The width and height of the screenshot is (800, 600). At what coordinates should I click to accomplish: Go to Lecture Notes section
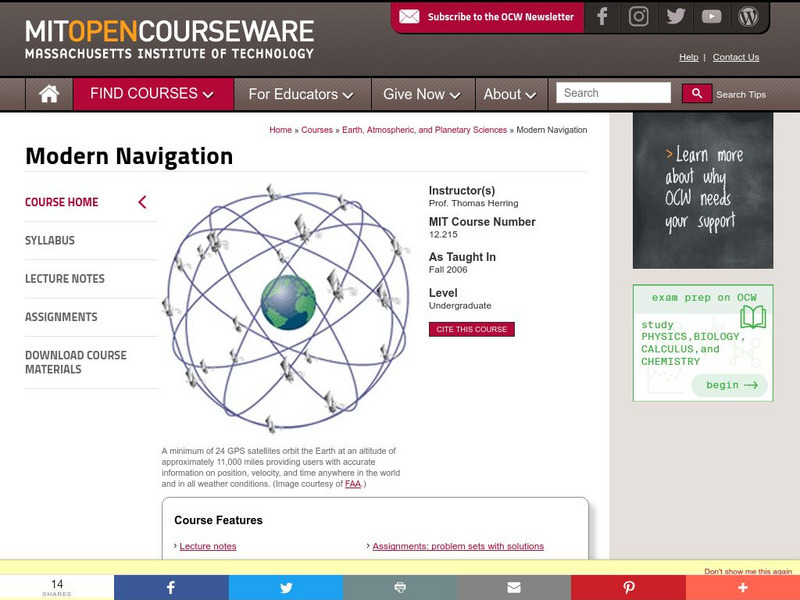pos(65,279)
